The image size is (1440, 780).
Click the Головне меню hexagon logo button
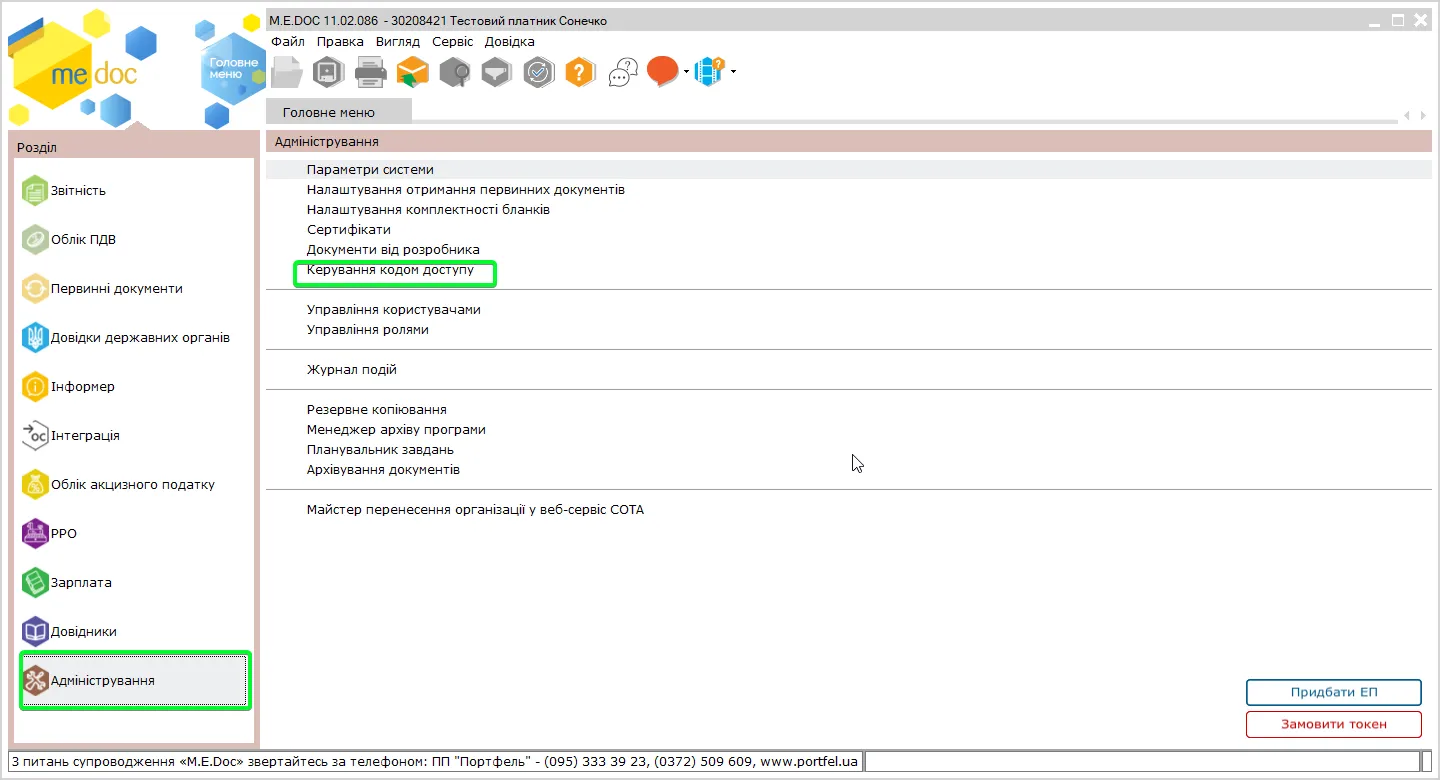[x=231, y=68]
